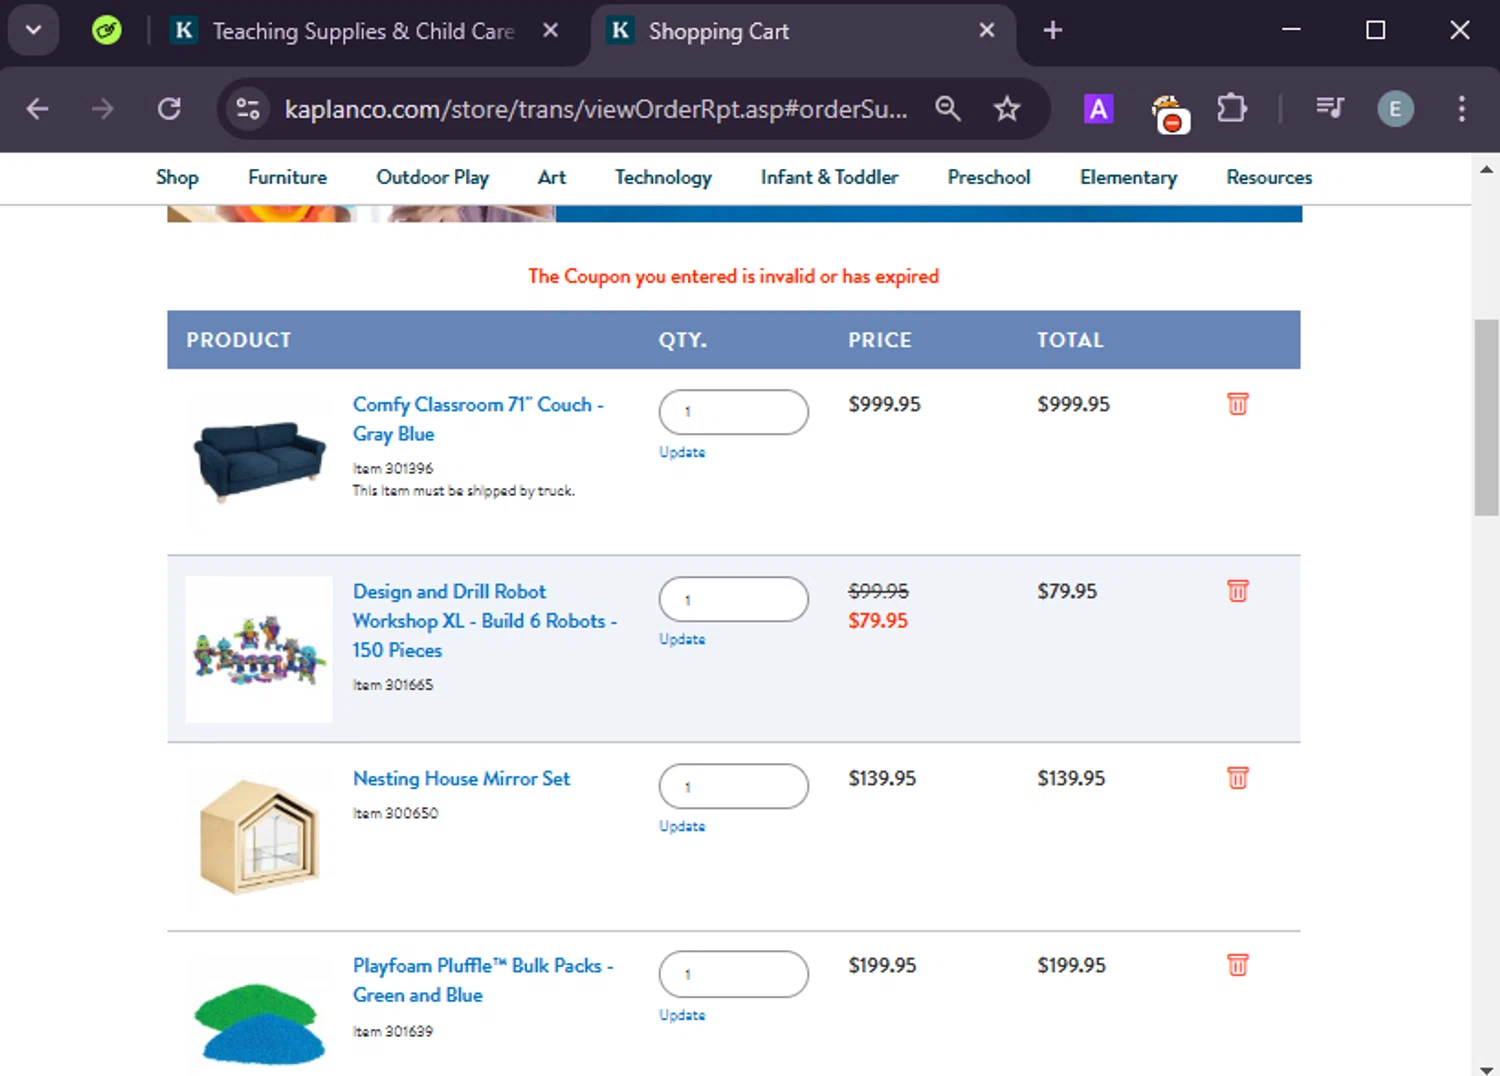Click 'This item must be shipped by truck' note
The width and height of the screenshot is (1500, 1076).
click(x=464, y=490)
